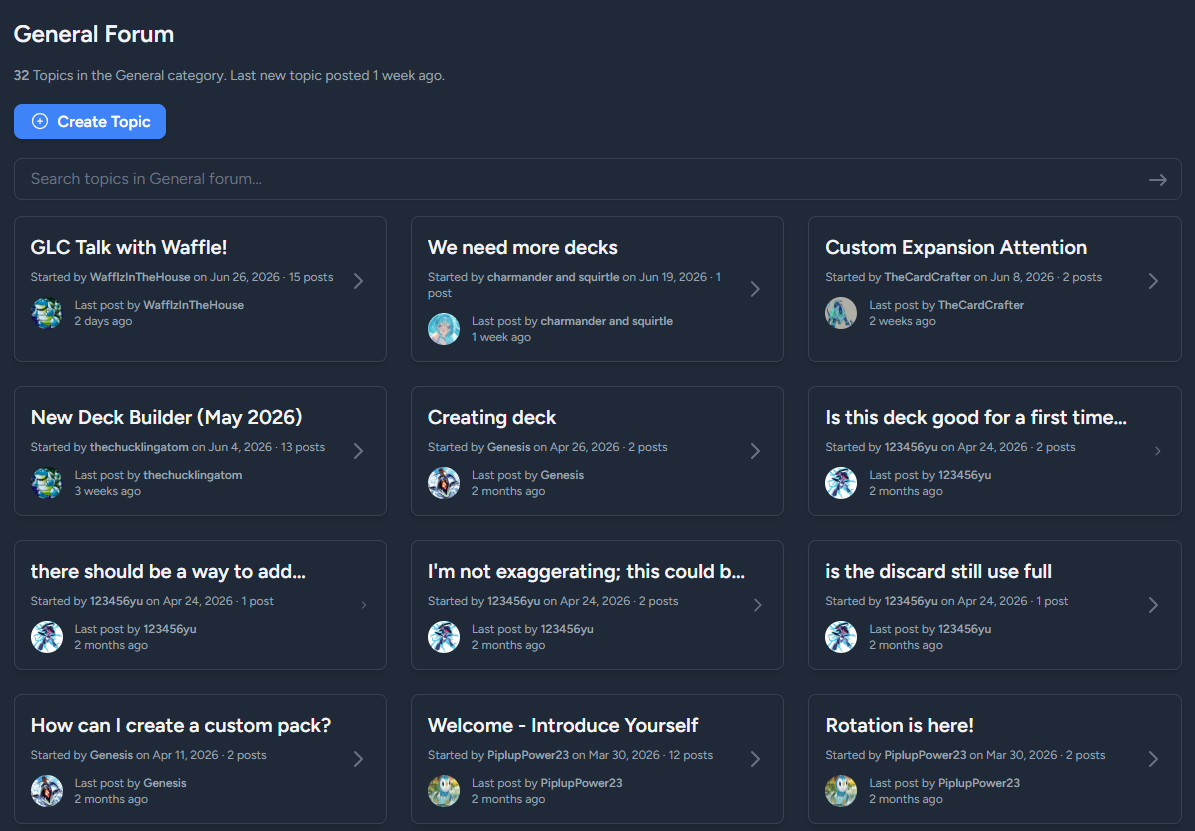
Task: Click WafflzInTheHouse avatar in GLC Talk card
Action: pos(46,313)
